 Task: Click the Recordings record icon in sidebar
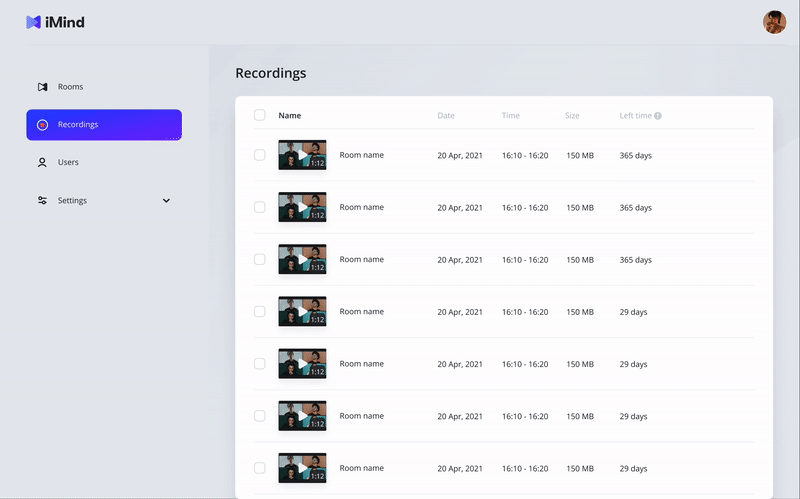coord(42,124)
